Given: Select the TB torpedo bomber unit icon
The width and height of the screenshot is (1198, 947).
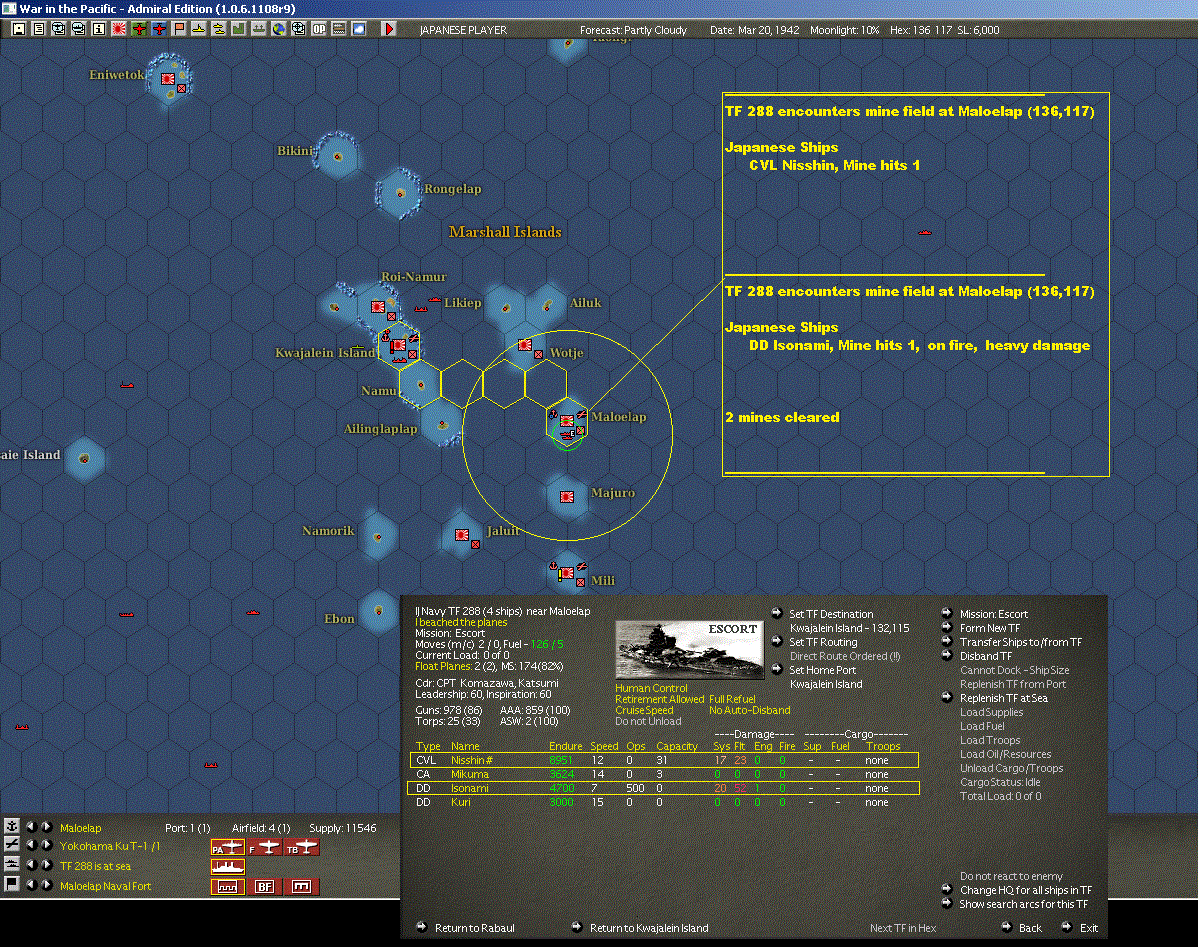Looking at the screenshot, I should tap(301, 848).
